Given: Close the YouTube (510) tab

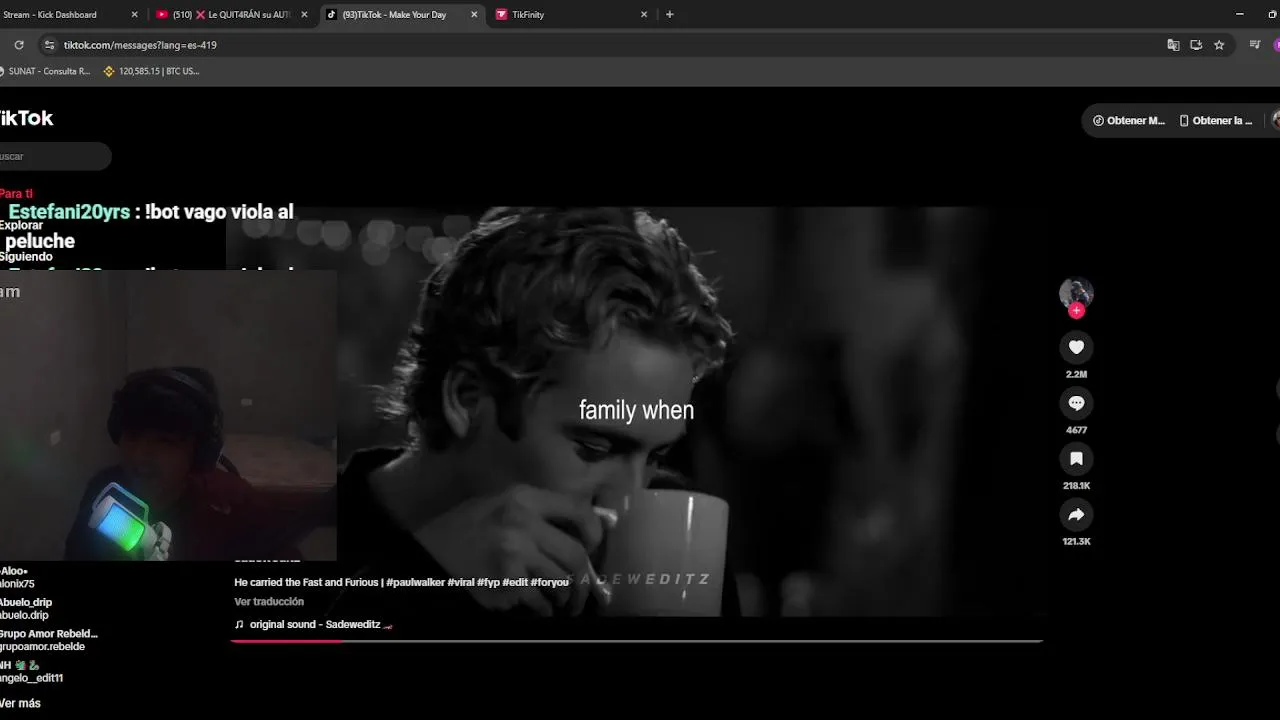Looking at the screenshot, I should tap(305, 15).
